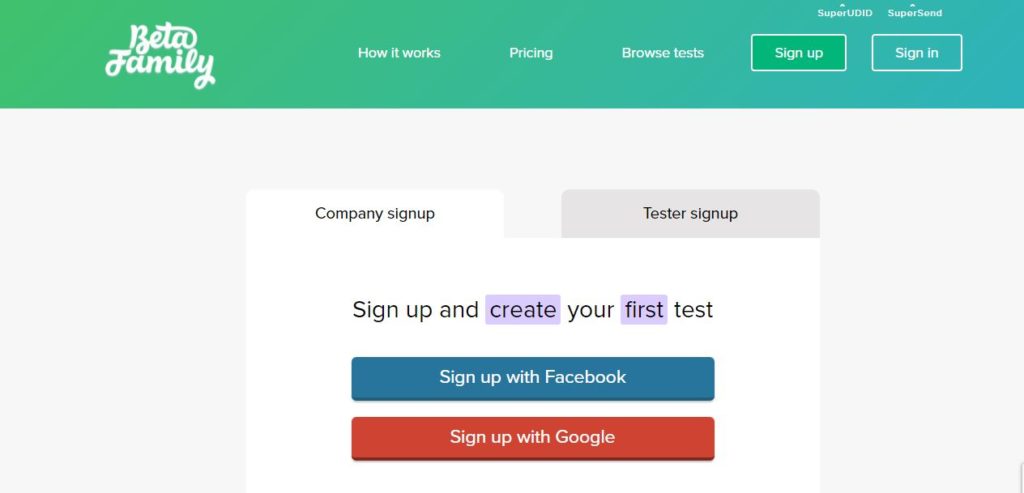Open the Pricing page
This screenshot has height=493, width=1024.
click(531, 53)
